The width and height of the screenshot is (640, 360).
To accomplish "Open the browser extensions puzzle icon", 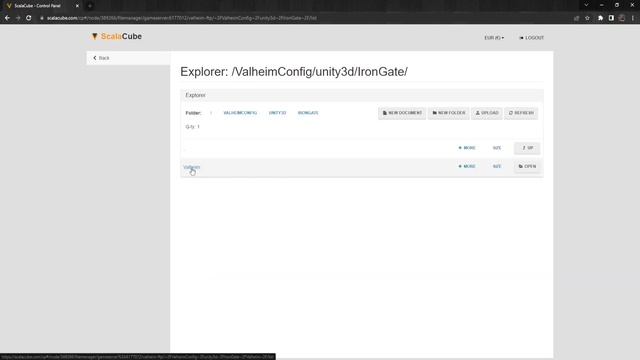I will click(x=600, y=18).
